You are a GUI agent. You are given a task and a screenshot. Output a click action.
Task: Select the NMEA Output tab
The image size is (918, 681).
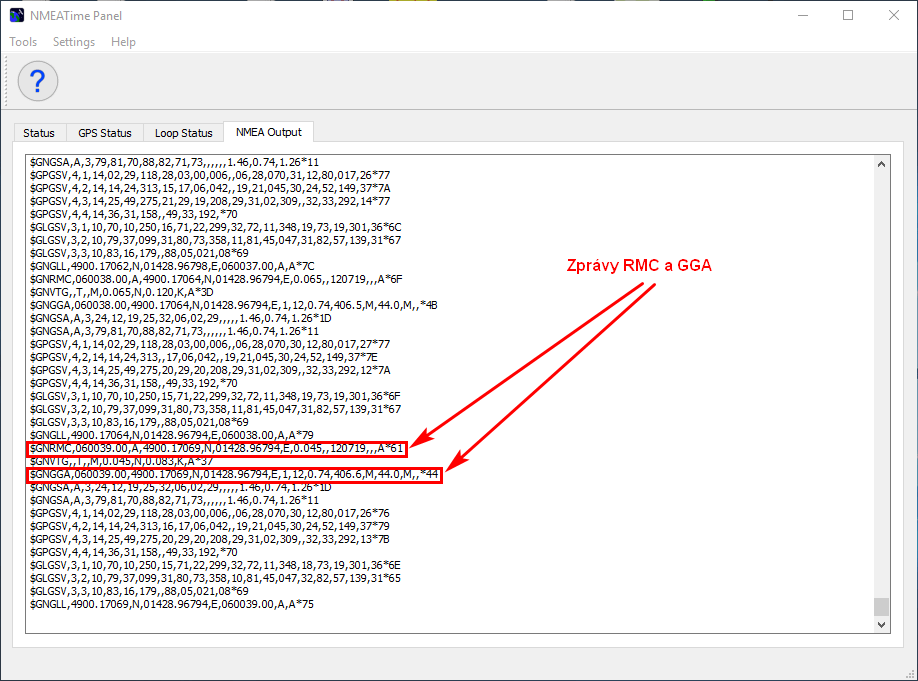(268, 132)
